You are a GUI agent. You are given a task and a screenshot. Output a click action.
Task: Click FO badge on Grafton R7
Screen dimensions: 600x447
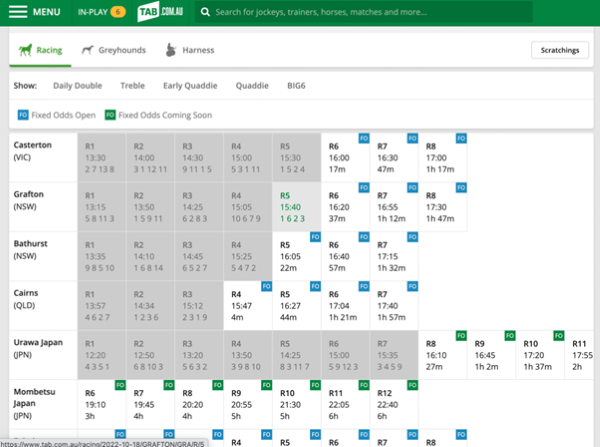click(x=412, y=188)
